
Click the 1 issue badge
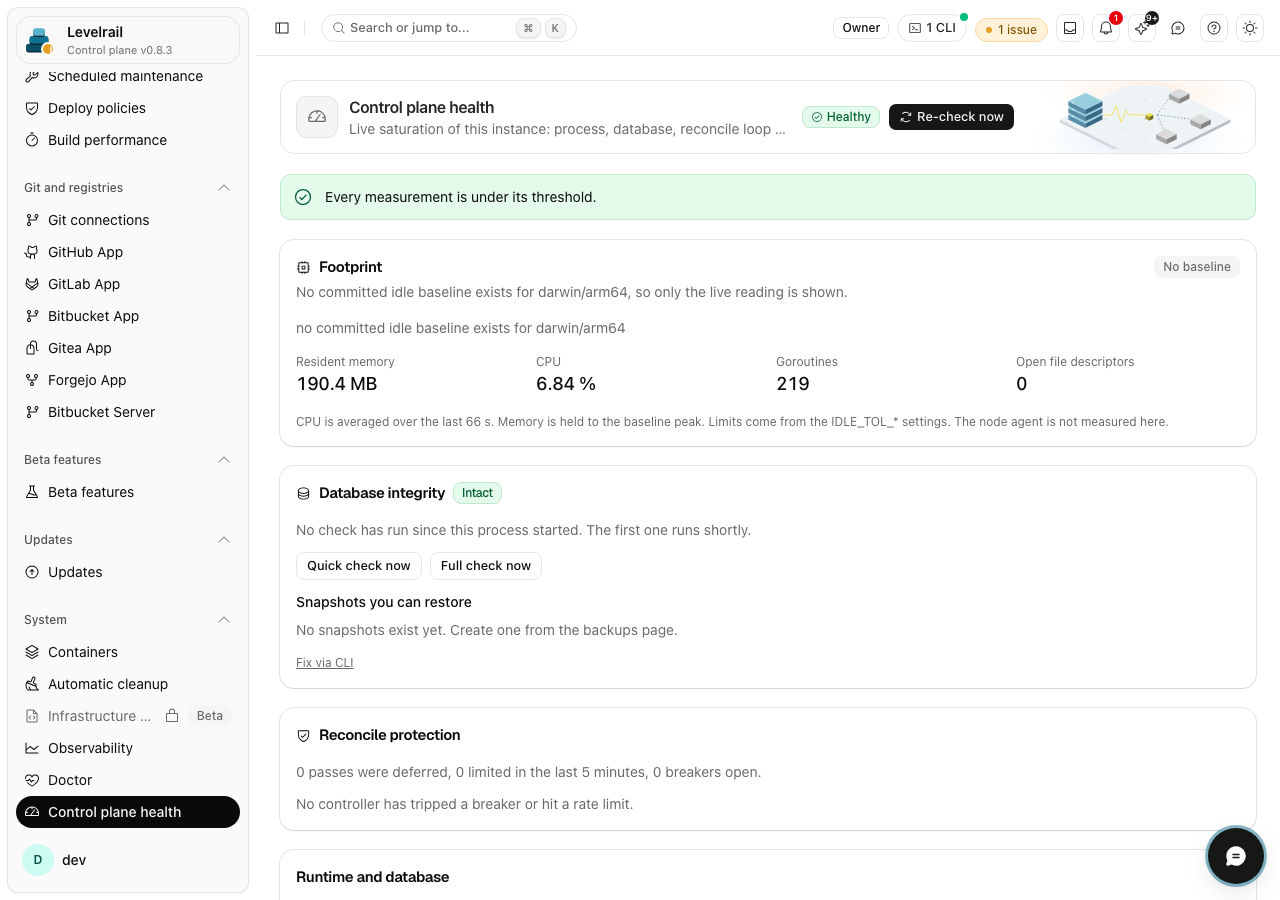(x=1011, y=29)
